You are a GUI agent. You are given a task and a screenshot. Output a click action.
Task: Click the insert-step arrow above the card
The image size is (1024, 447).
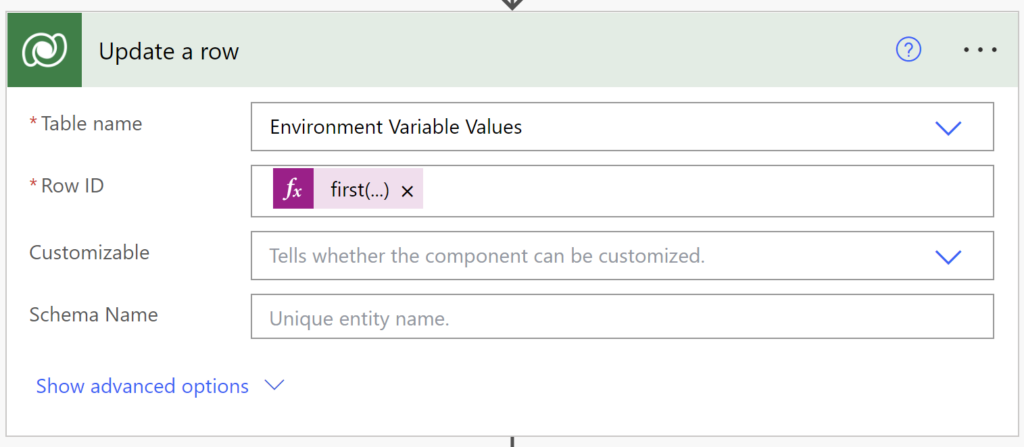tap(512, 5)
